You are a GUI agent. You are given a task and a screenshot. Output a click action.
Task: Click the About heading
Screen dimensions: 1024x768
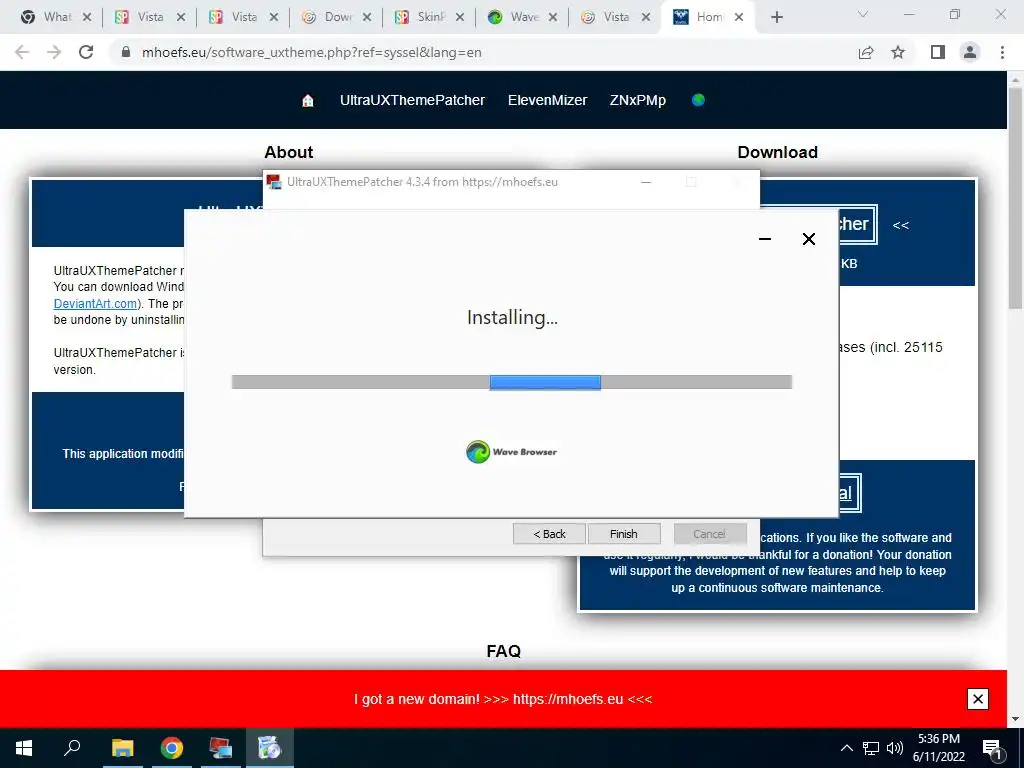pyautogui.click(x=289, y=152)
